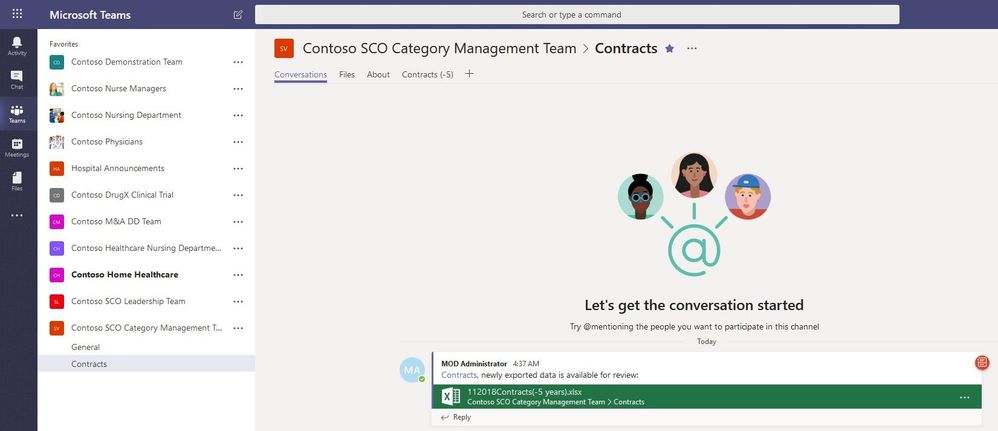Click Contoso SCO Leadership Team SL avatar
The image size is (998, 431).
57,302
